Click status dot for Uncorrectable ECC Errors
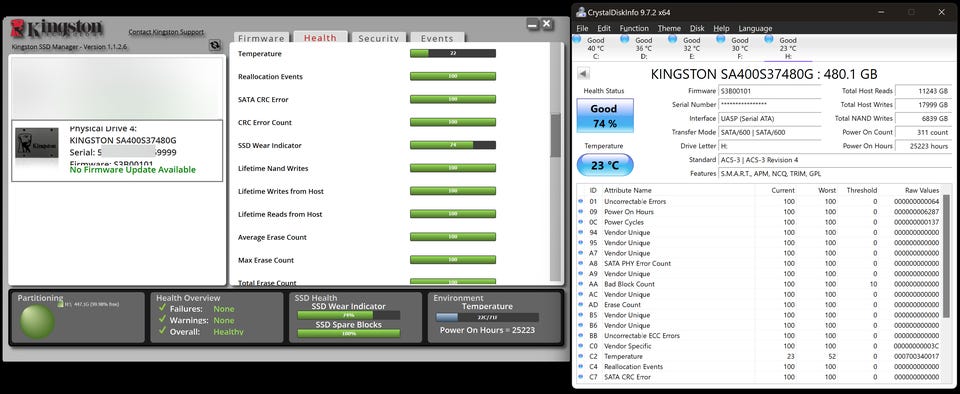 click(581, 335)
